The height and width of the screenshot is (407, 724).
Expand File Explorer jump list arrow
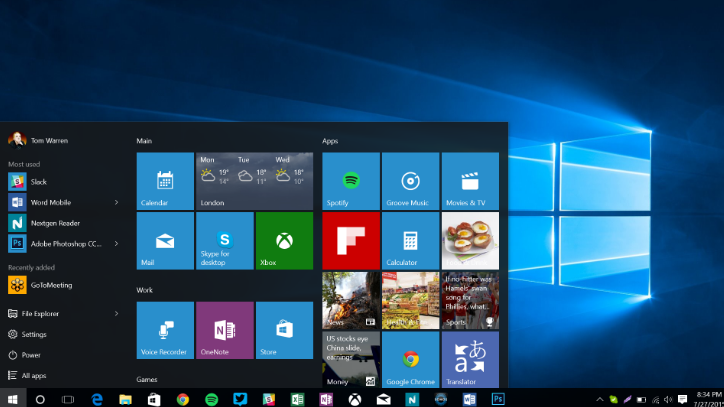click(x=116, y=314)
